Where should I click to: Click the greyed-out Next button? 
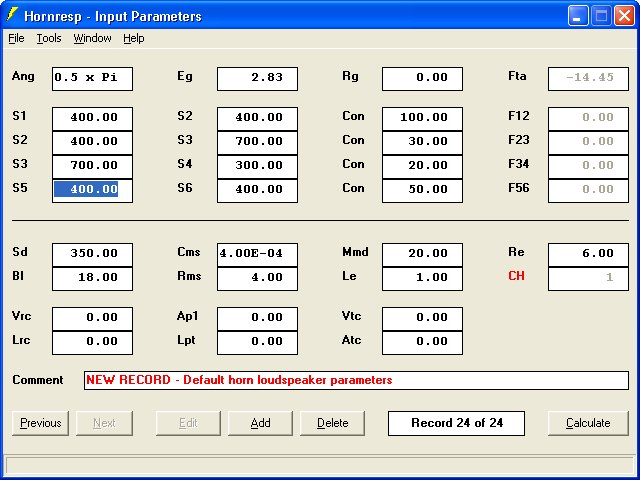[x=104, y=423]
